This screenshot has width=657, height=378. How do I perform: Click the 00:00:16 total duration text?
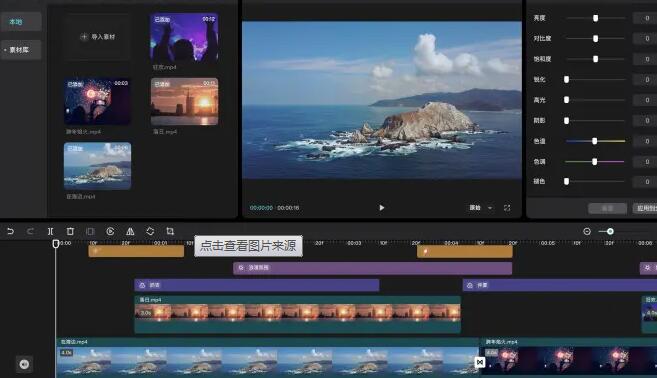point(288,208)
